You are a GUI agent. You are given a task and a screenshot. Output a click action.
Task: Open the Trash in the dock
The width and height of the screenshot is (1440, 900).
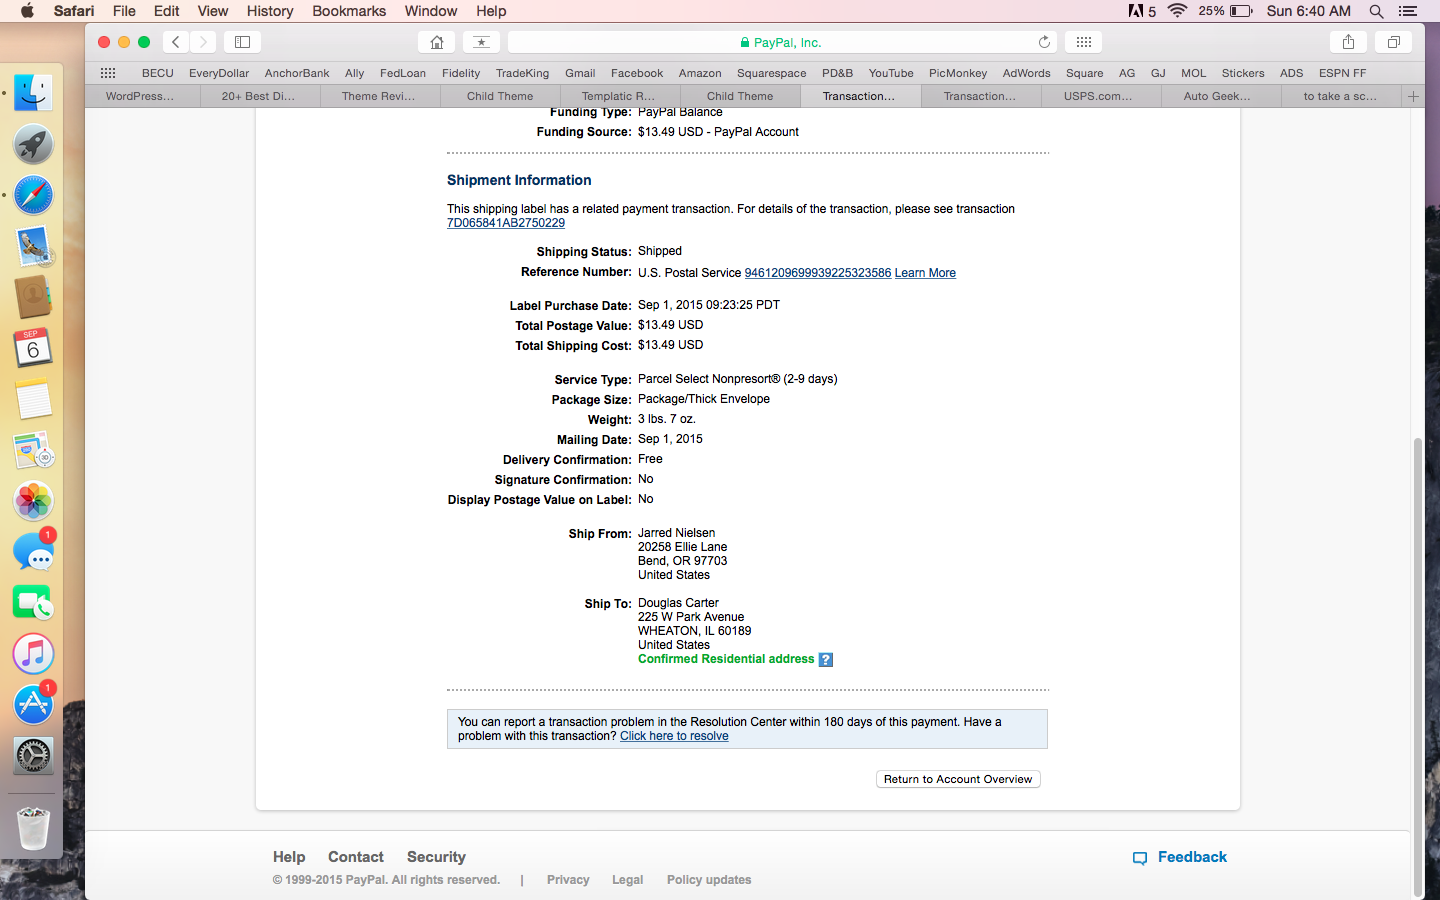[33, 828]
